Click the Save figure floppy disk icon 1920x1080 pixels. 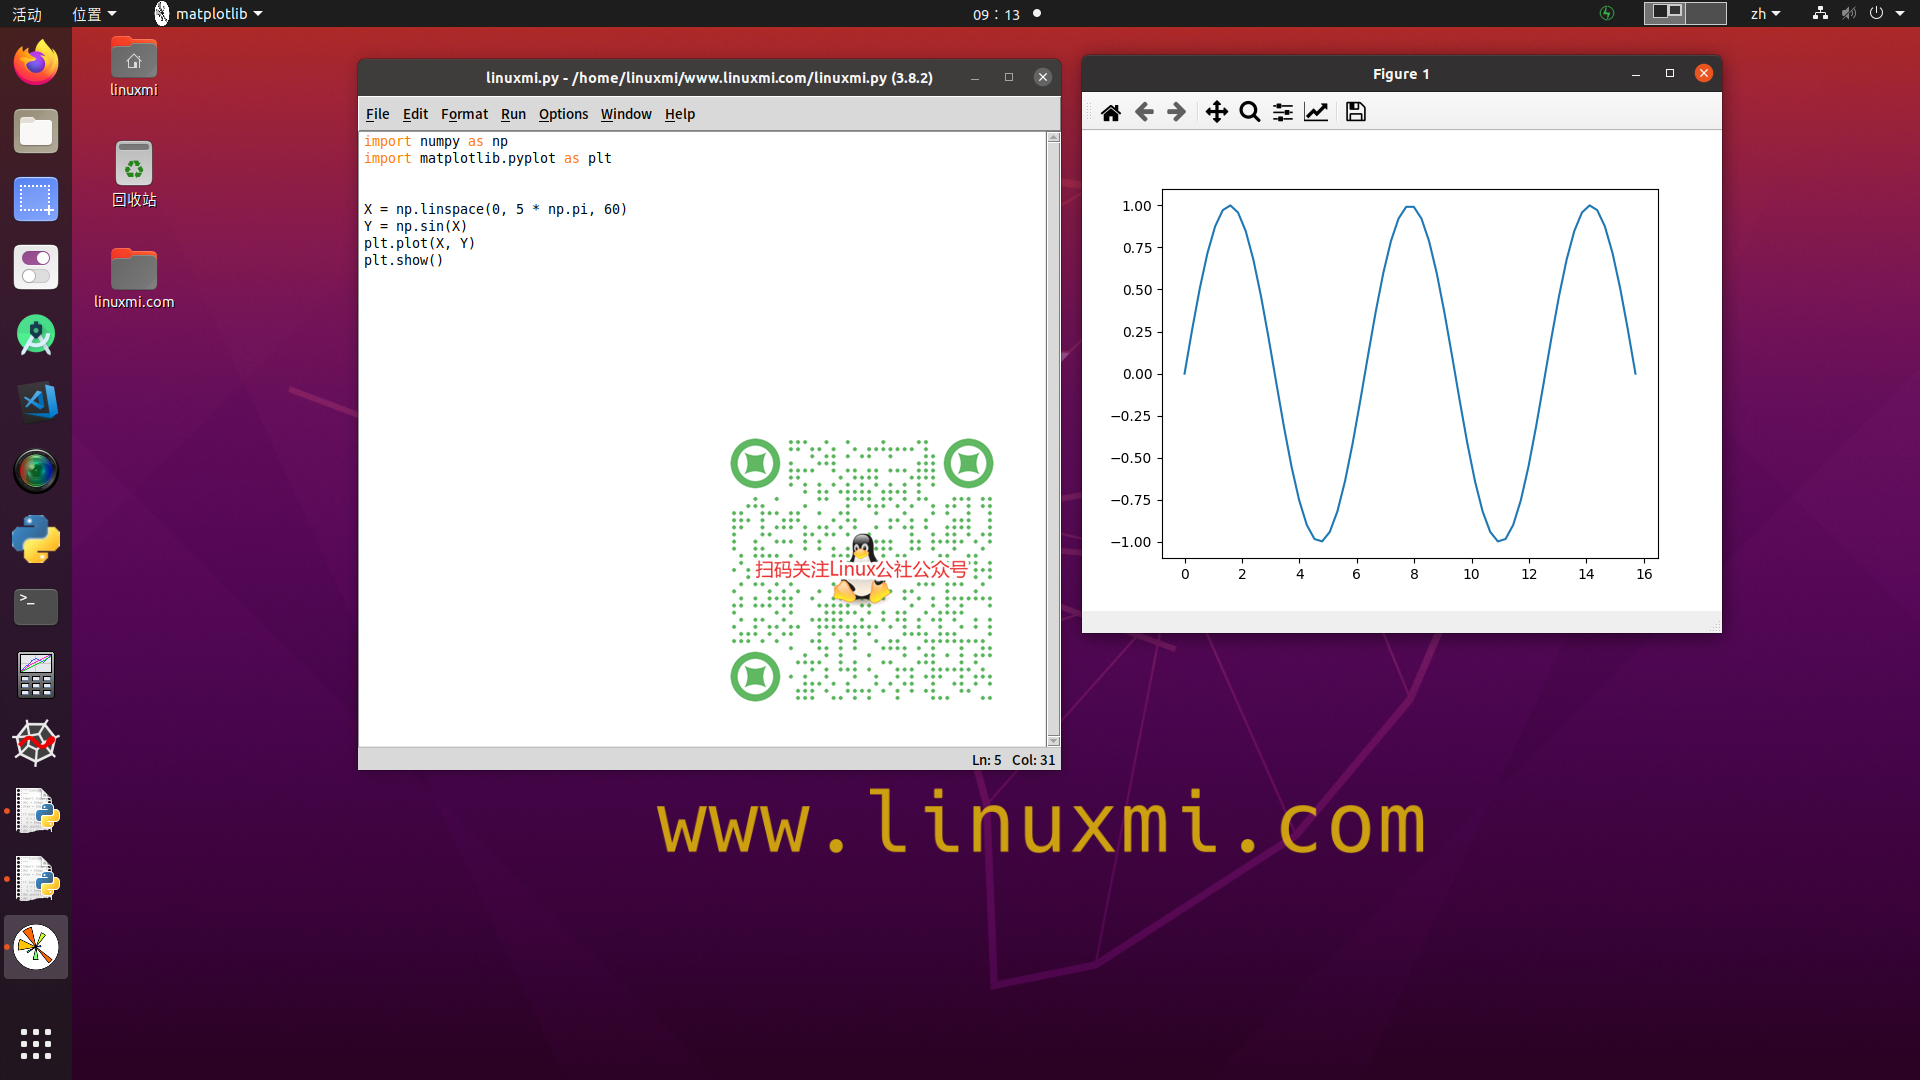coord(1355,112)
